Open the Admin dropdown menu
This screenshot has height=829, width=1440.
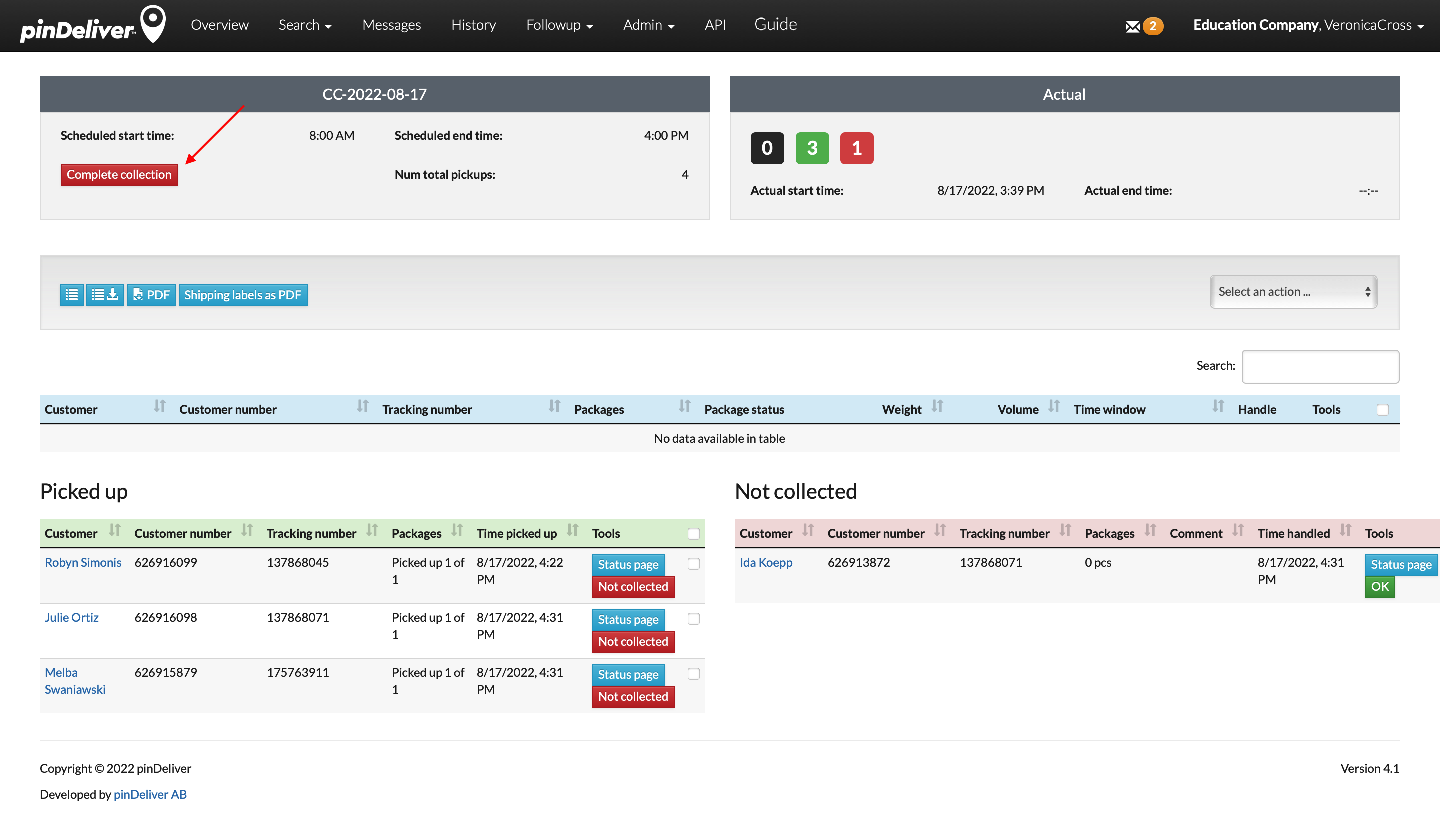point(649,25)
